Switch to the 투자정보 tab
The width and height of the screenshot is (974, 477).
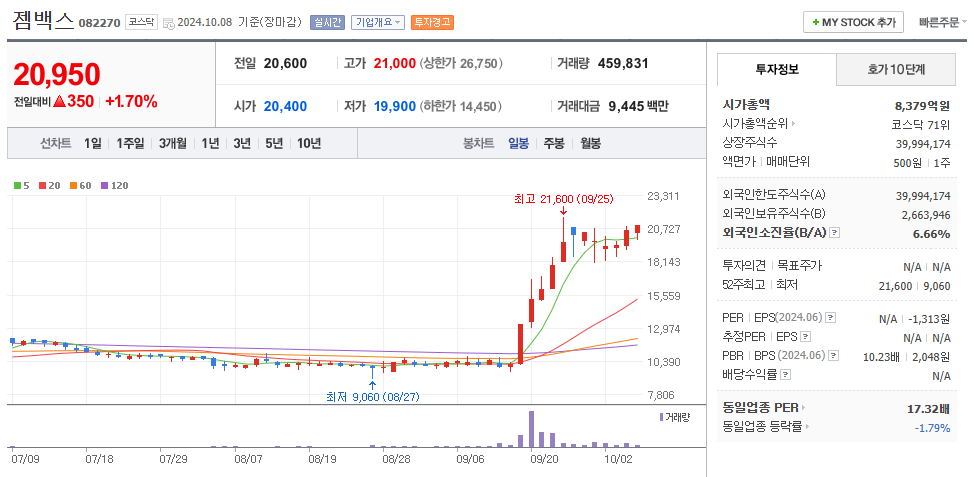(x=776, y=69)
